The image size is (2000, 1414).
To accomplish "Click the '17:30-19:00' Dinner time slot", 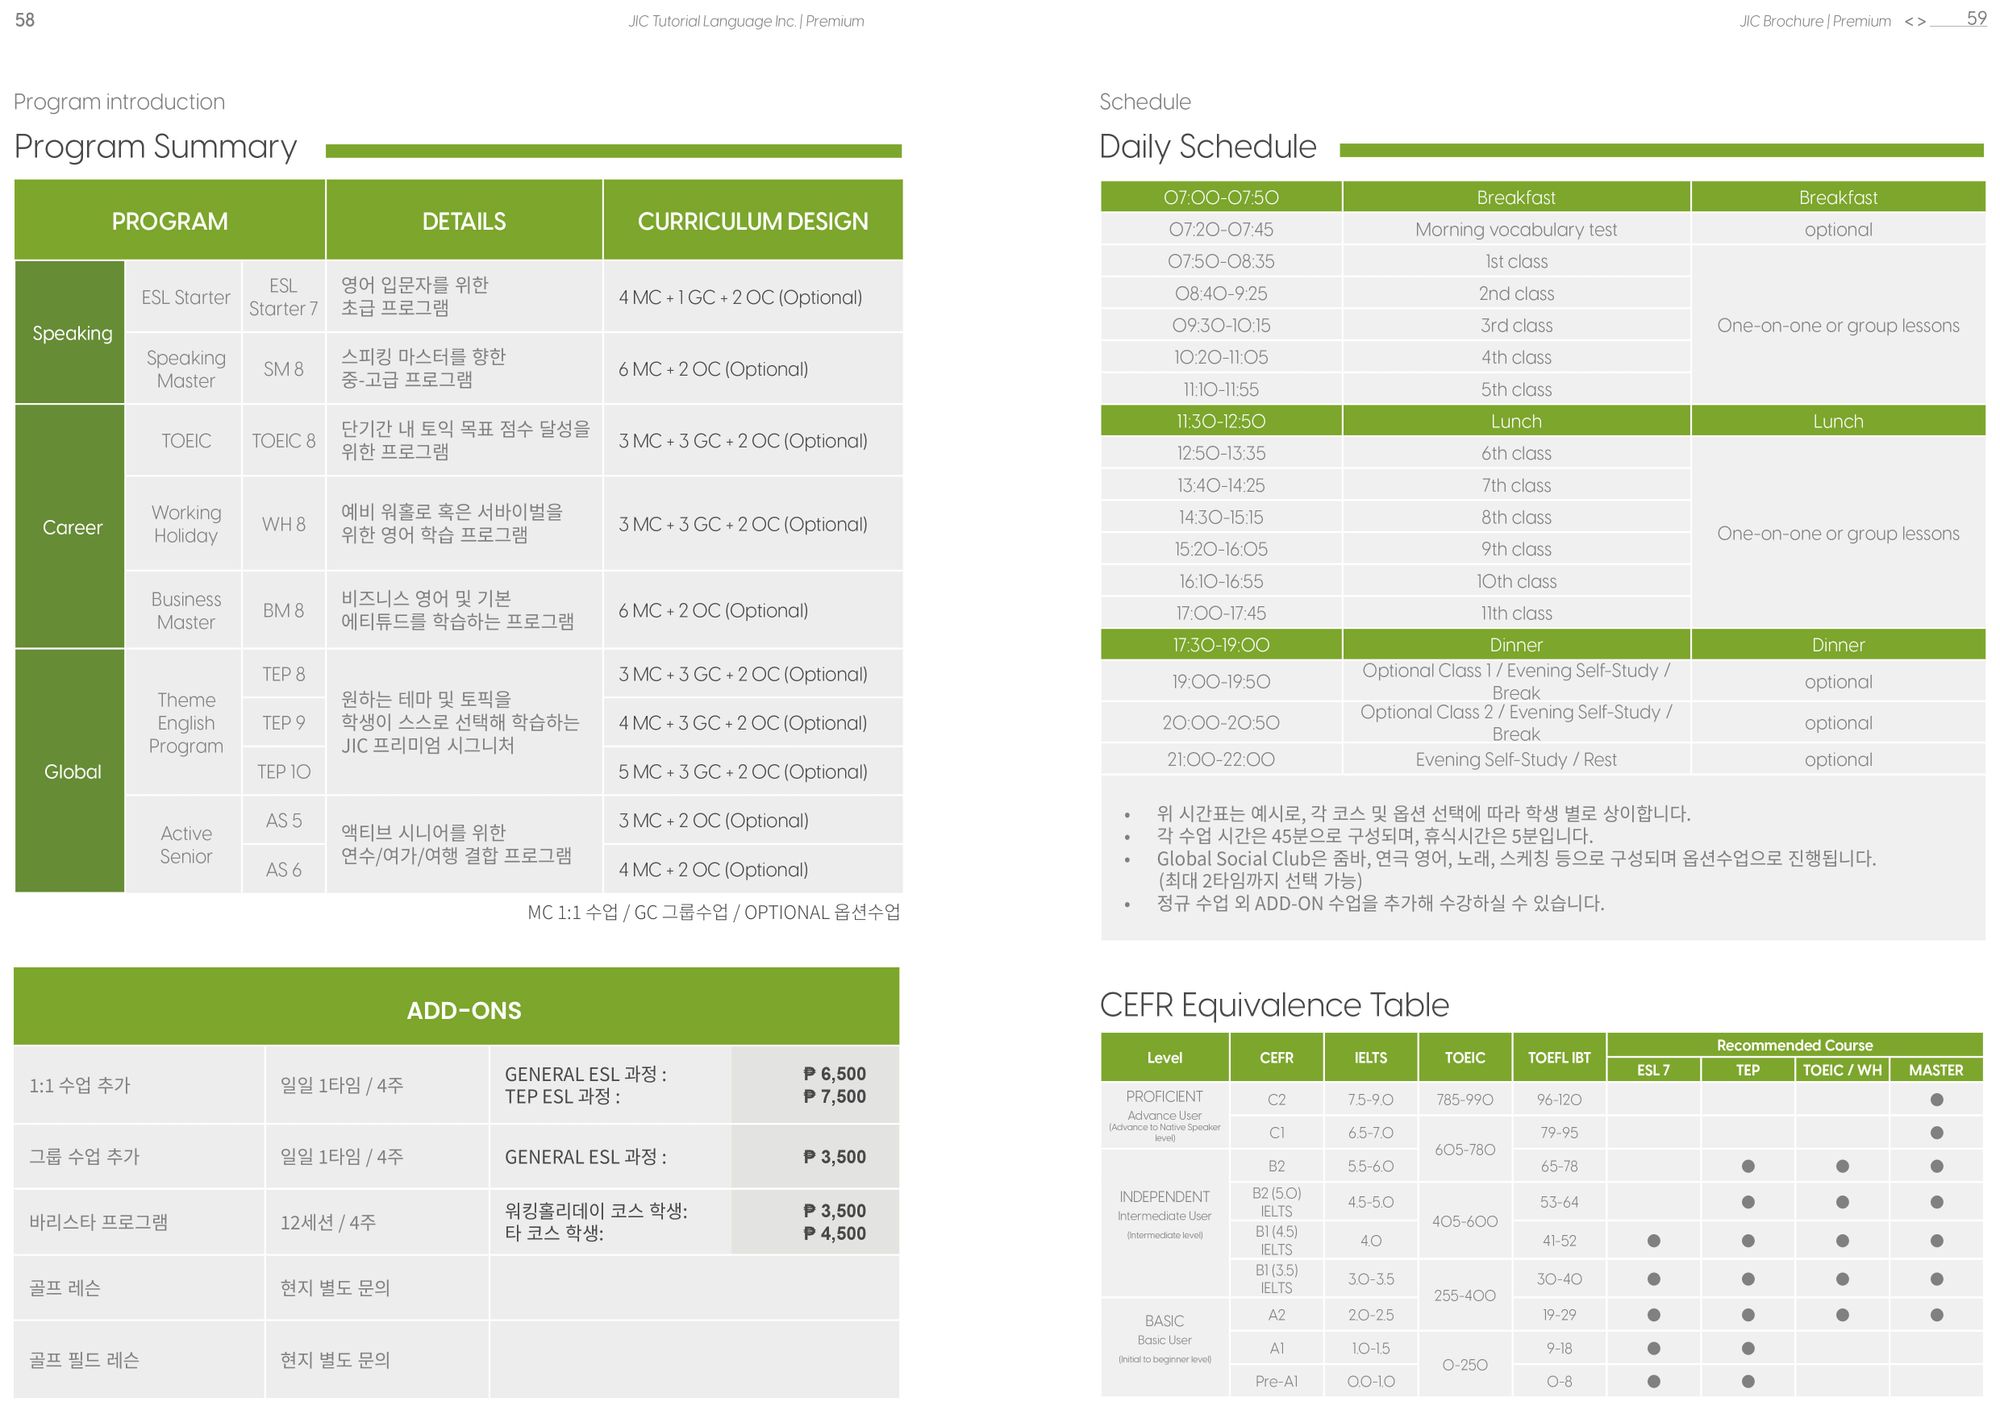I will tap(1221, 645).
